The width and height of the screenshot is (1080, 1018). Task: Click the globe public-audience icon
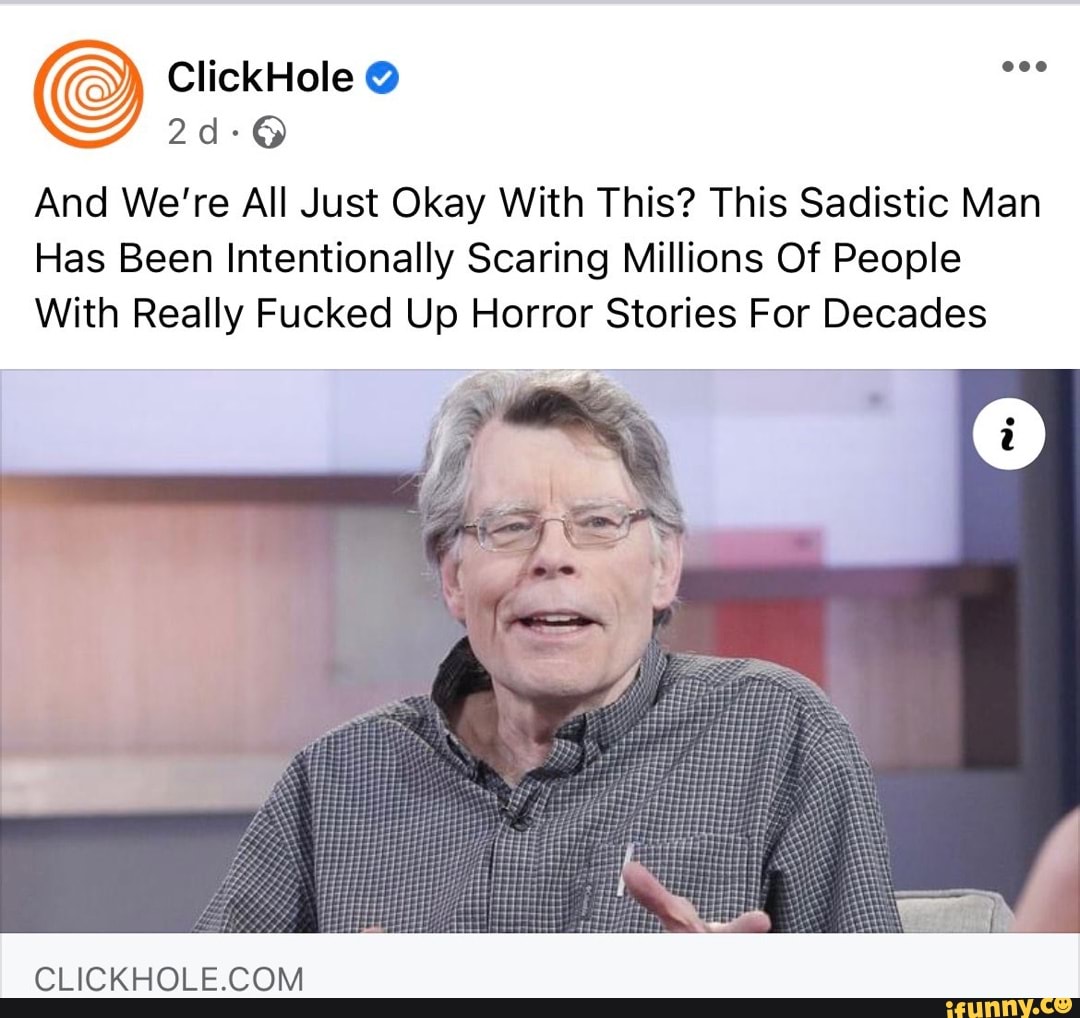(x=269, y=132)
